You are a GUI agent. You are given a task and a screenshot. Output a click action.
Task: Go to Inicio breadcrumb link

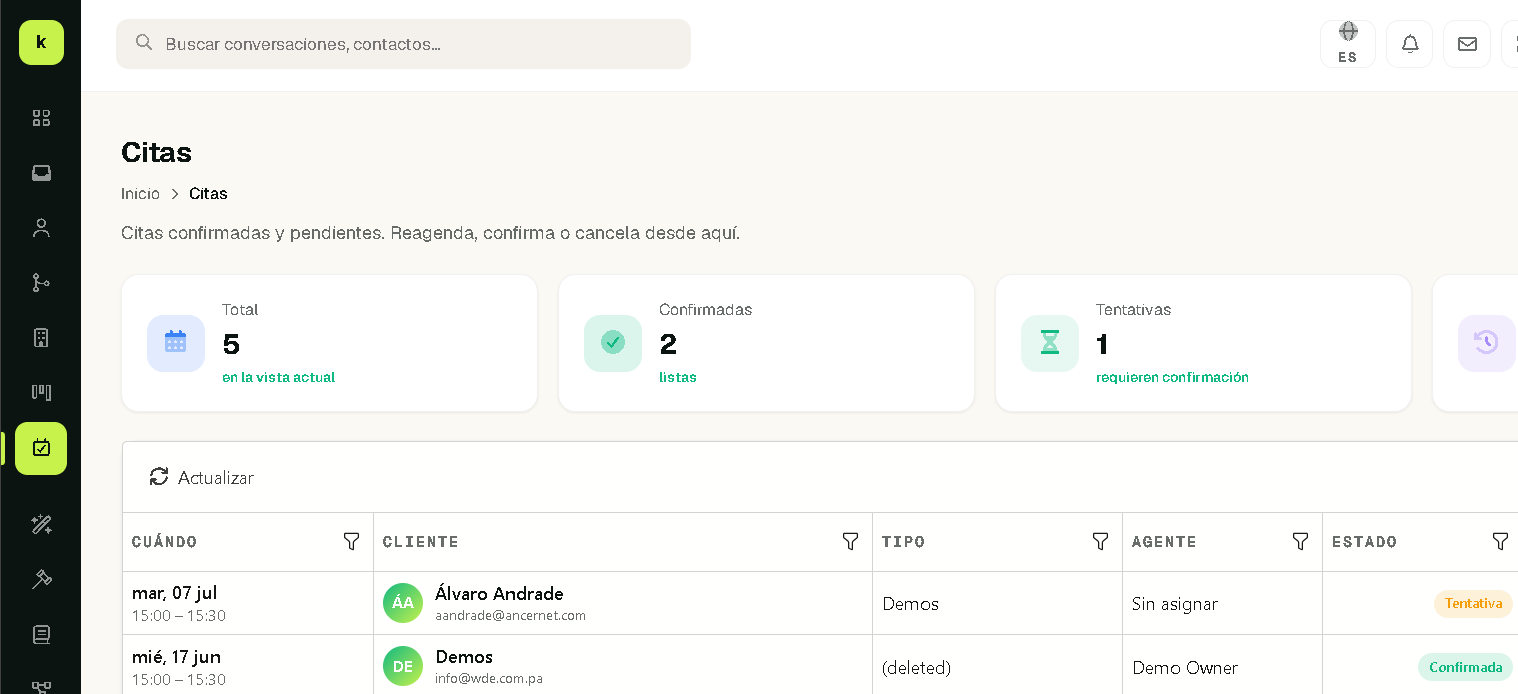tap(140, 193)
